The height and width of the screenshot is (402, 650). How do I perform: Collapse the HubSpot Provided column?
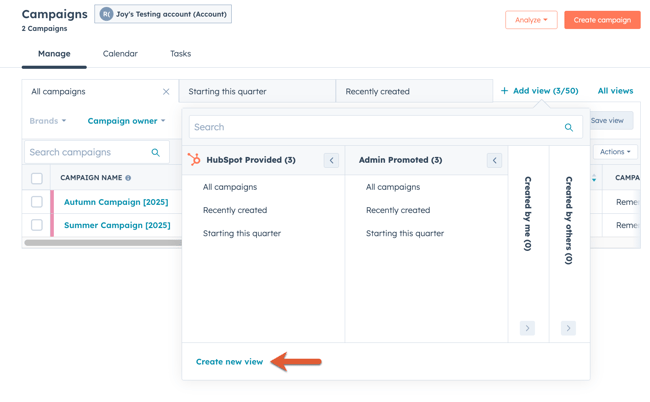[331, 160]
